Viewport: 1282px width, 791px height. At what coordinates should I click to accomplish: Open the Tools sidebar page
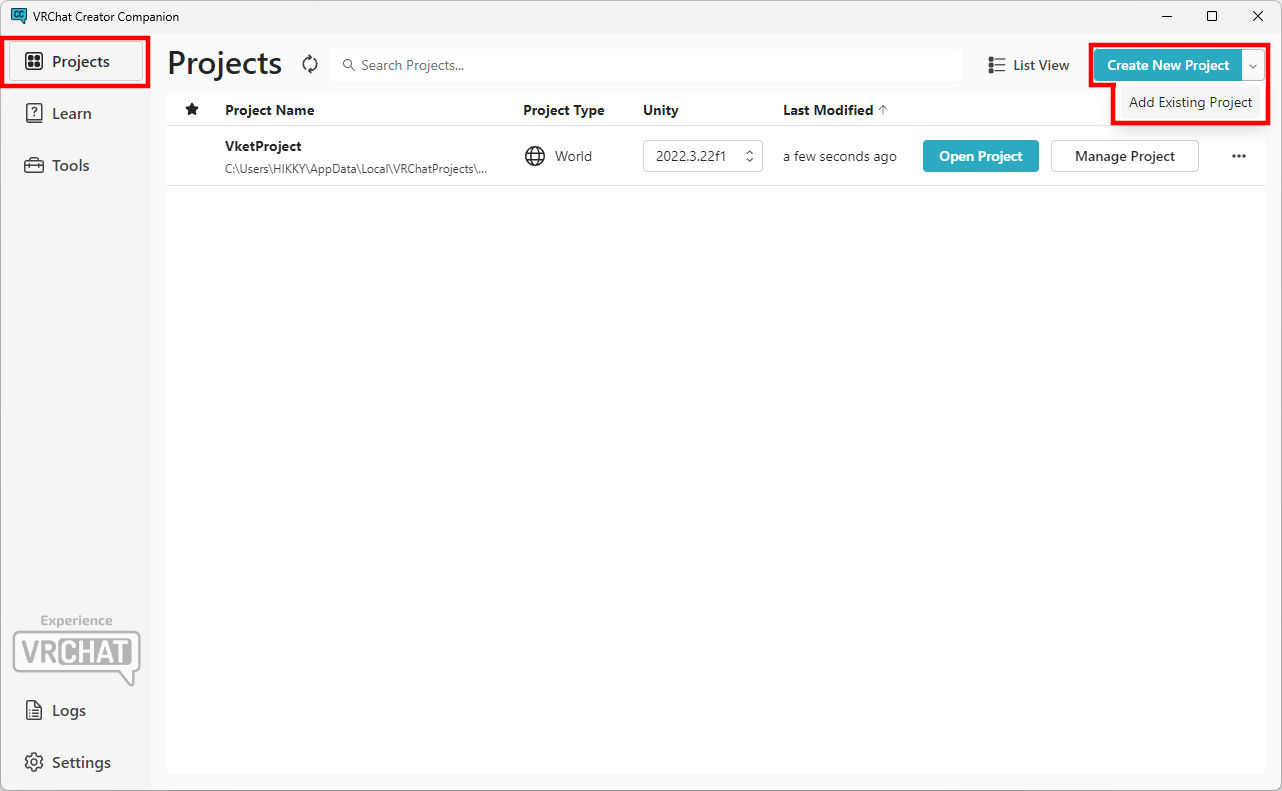[70, 166]
